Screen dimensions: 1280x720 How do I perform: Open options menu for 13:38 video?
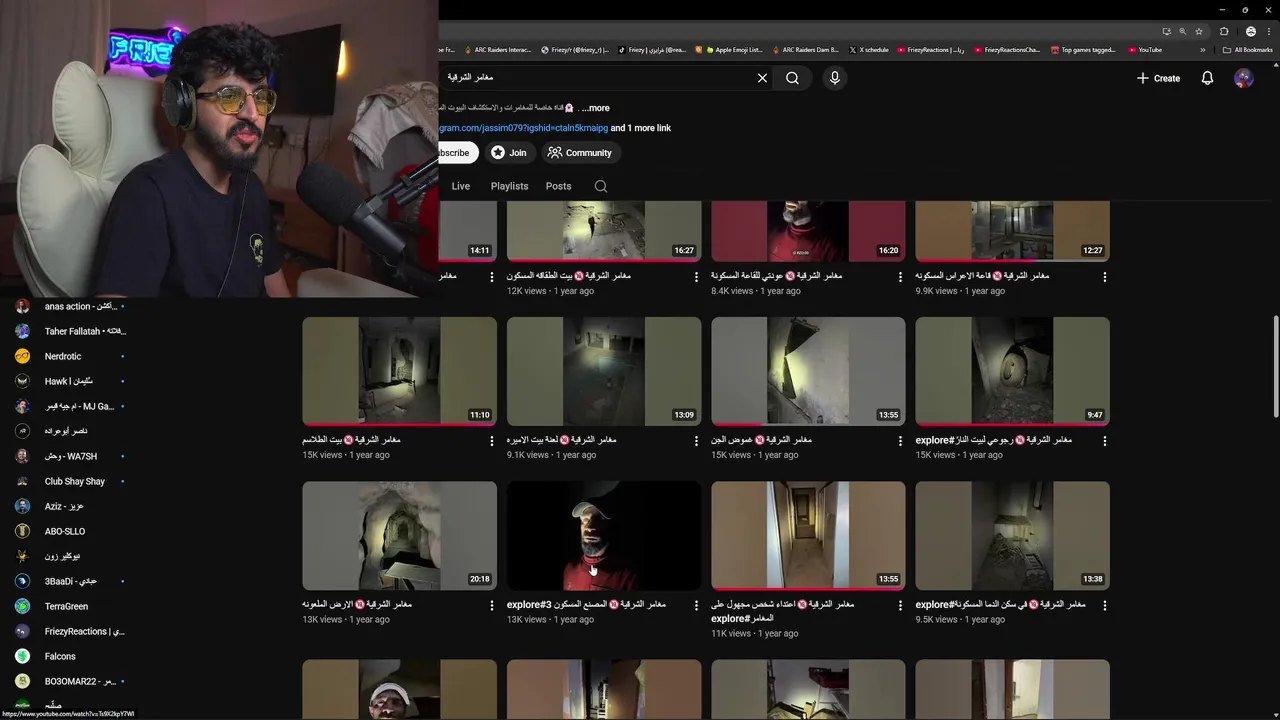tap(1105, 605)
